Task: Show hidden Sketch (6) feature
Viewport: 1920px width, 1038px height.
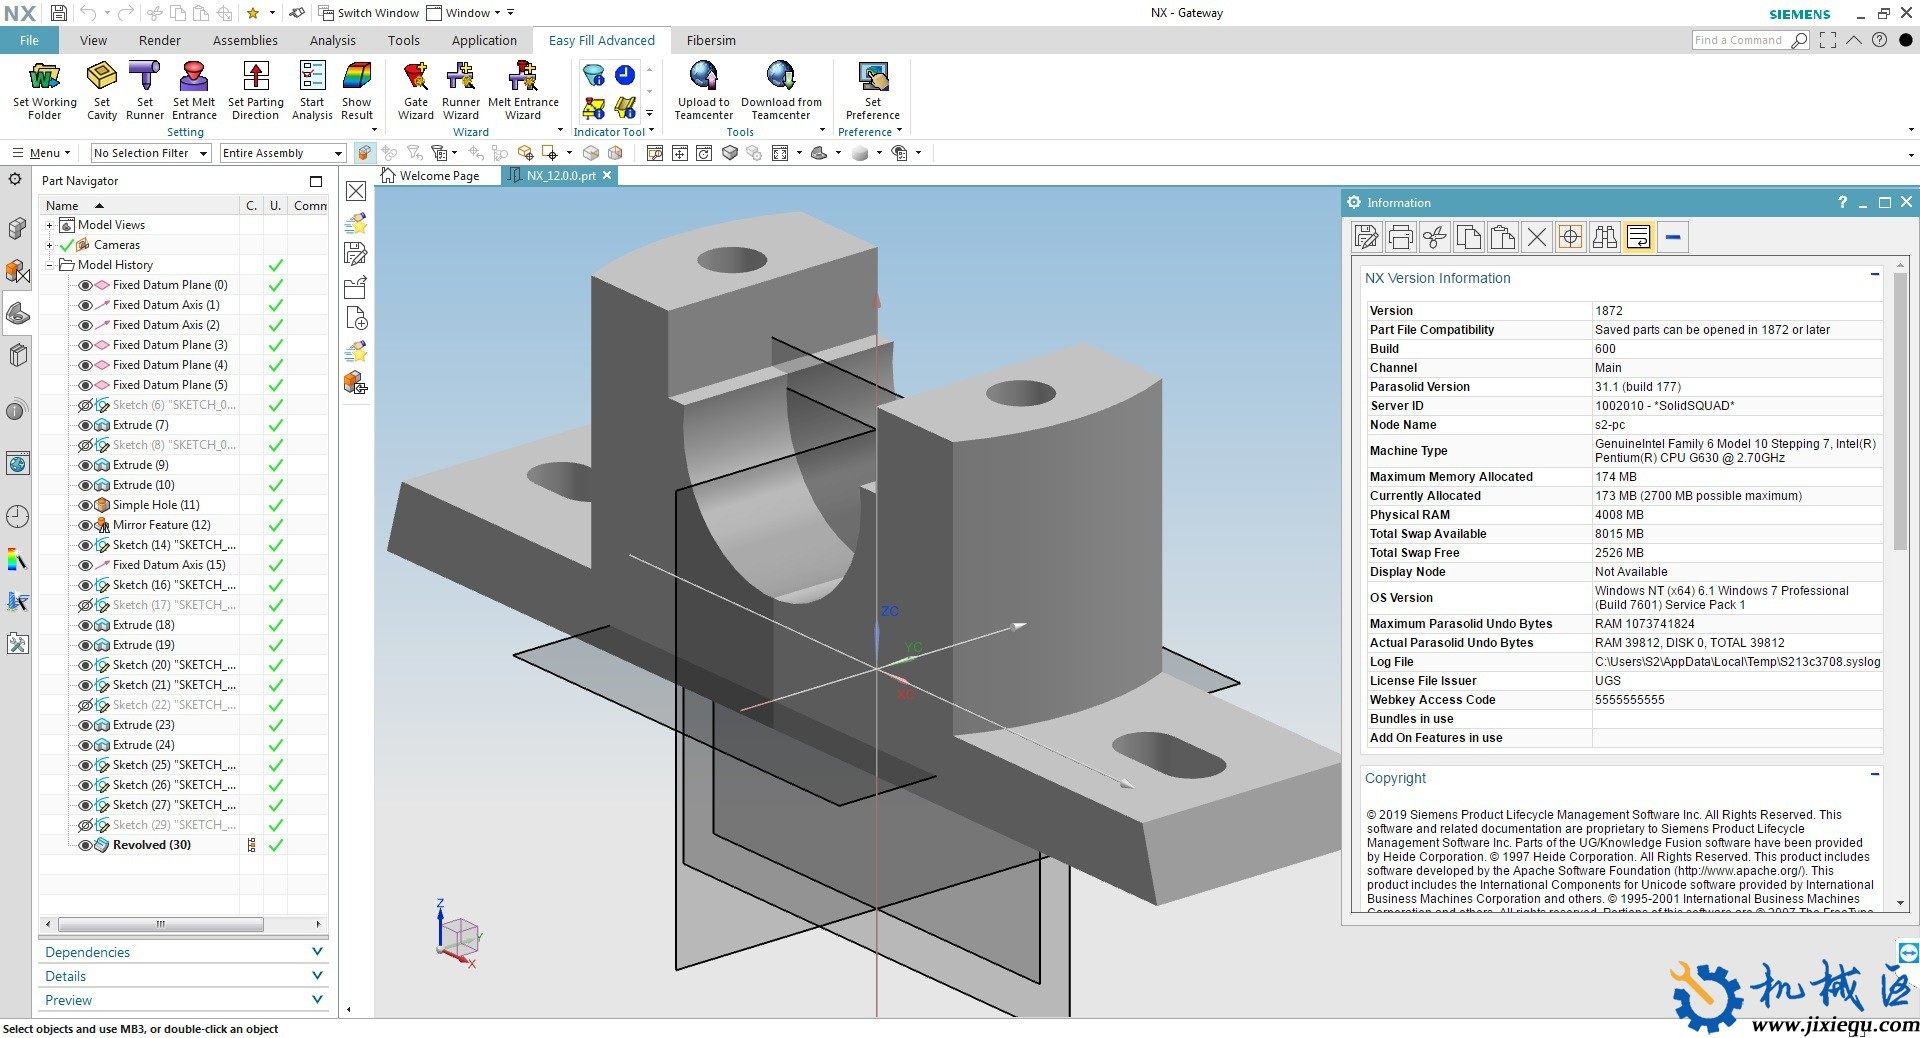Action: click(85, 405)
